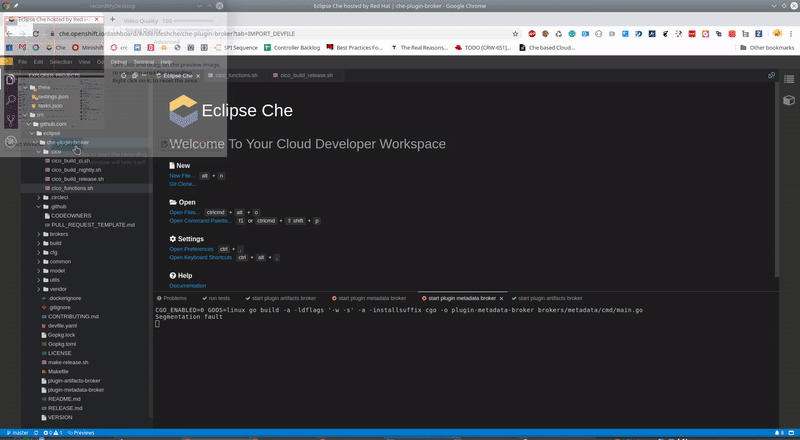Close the Eclipse Che welcome tab
The width and height of the screenshot is (800, 440).
pyautogui.click(x=198, y=76)
